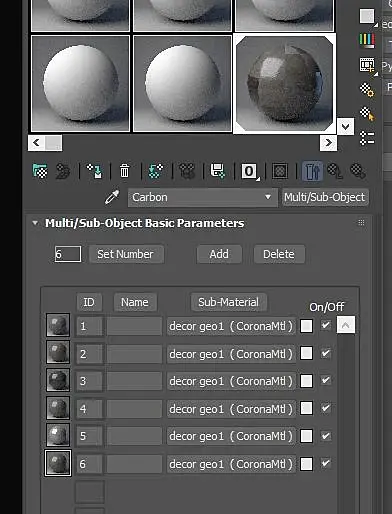Click color swatch for sub-material 2

pyautogui.click(x=306, y=353)
